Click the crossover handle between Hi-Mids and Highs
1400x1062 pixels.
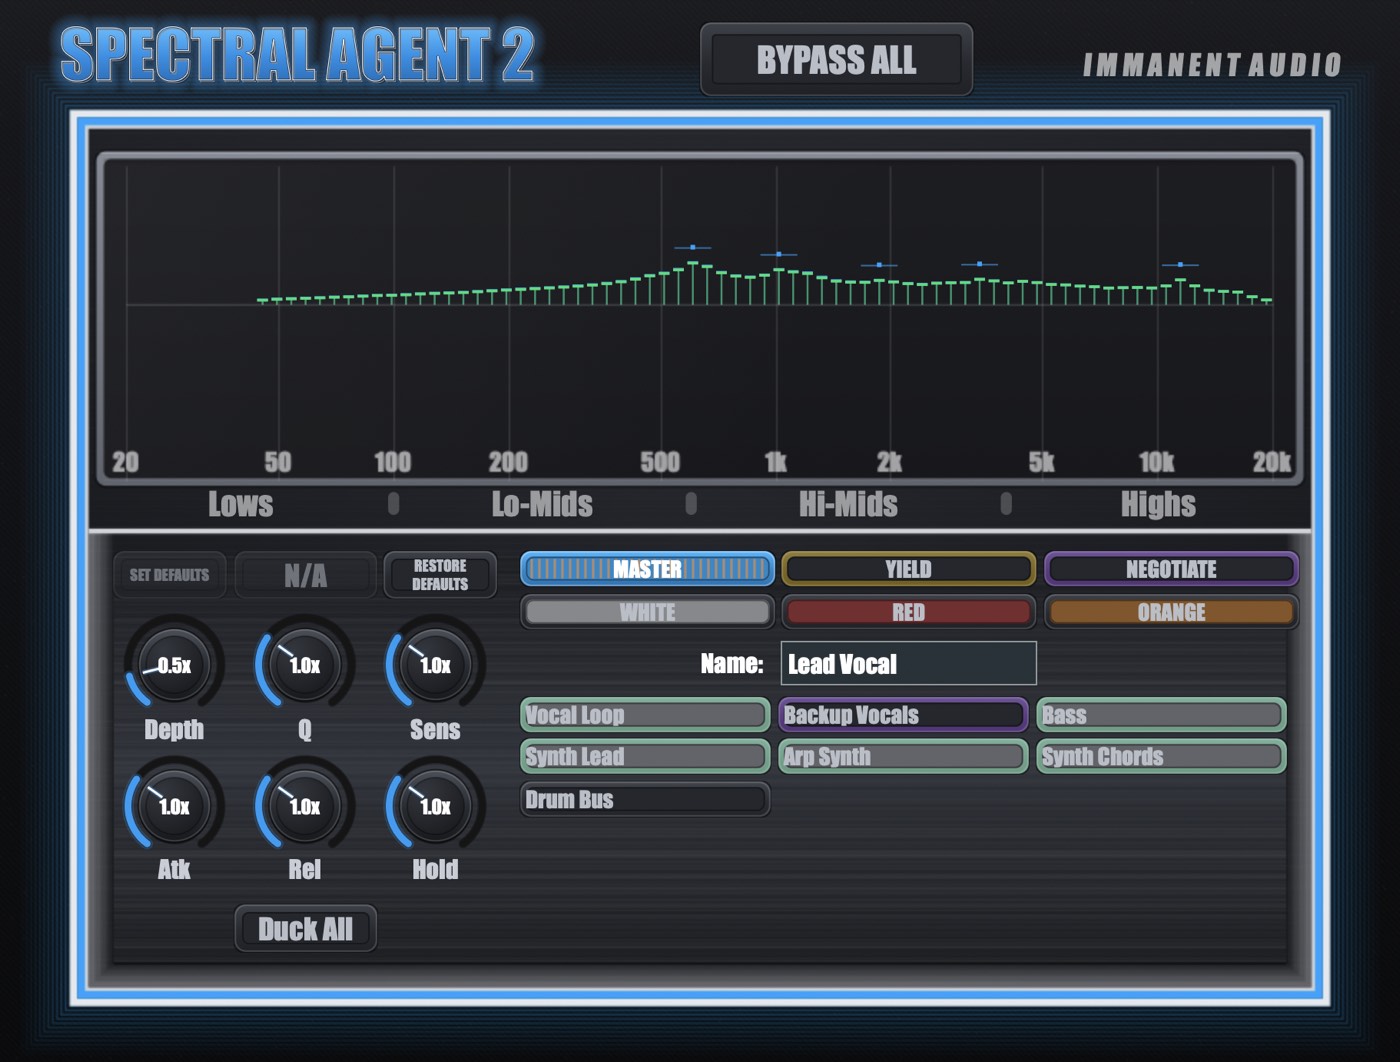pyautogui.click(x=1006, y=504)
